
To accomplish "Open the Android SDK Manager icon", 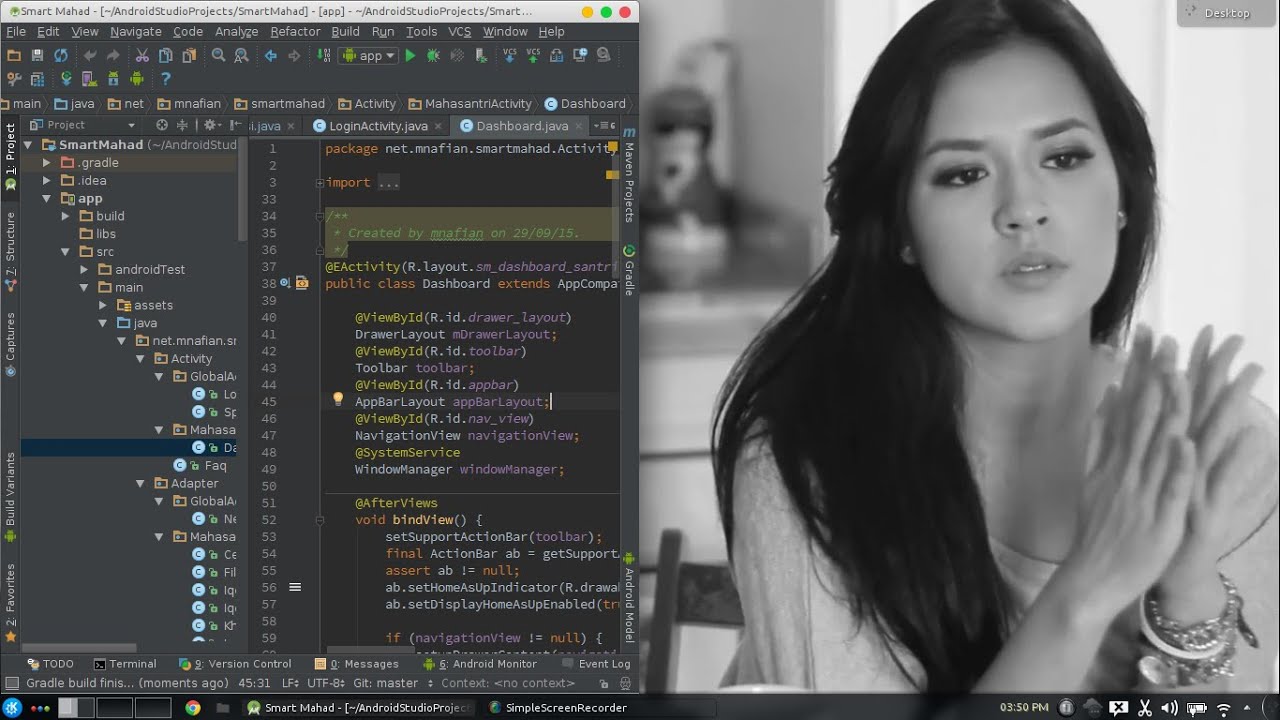I will (113, 79).
